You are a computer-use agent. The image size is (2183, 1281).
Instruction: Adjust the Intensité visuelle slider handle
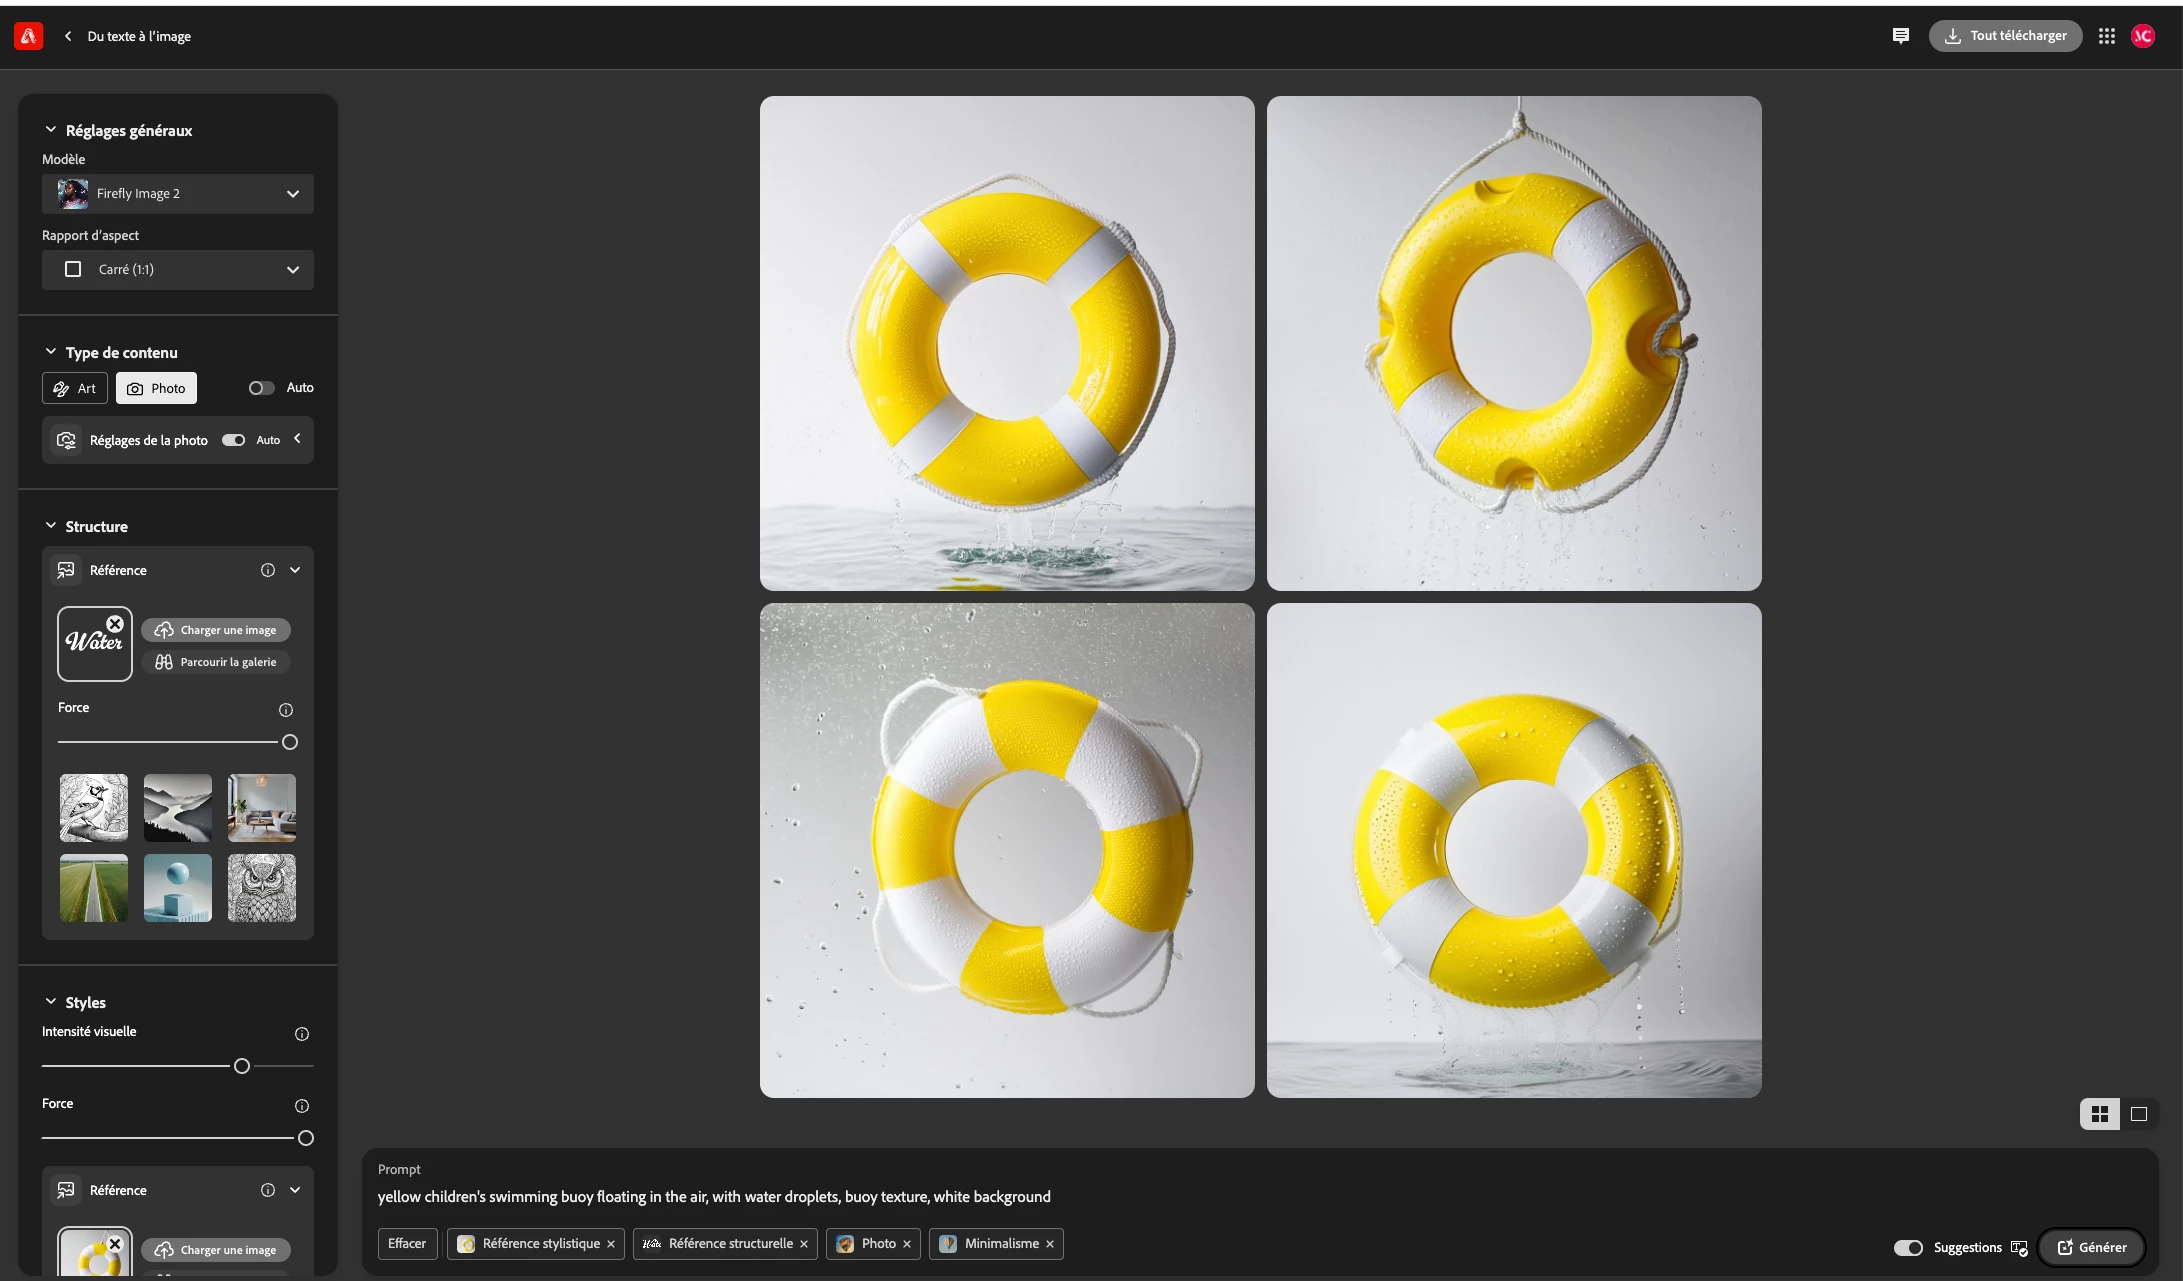click(242, 1066)
